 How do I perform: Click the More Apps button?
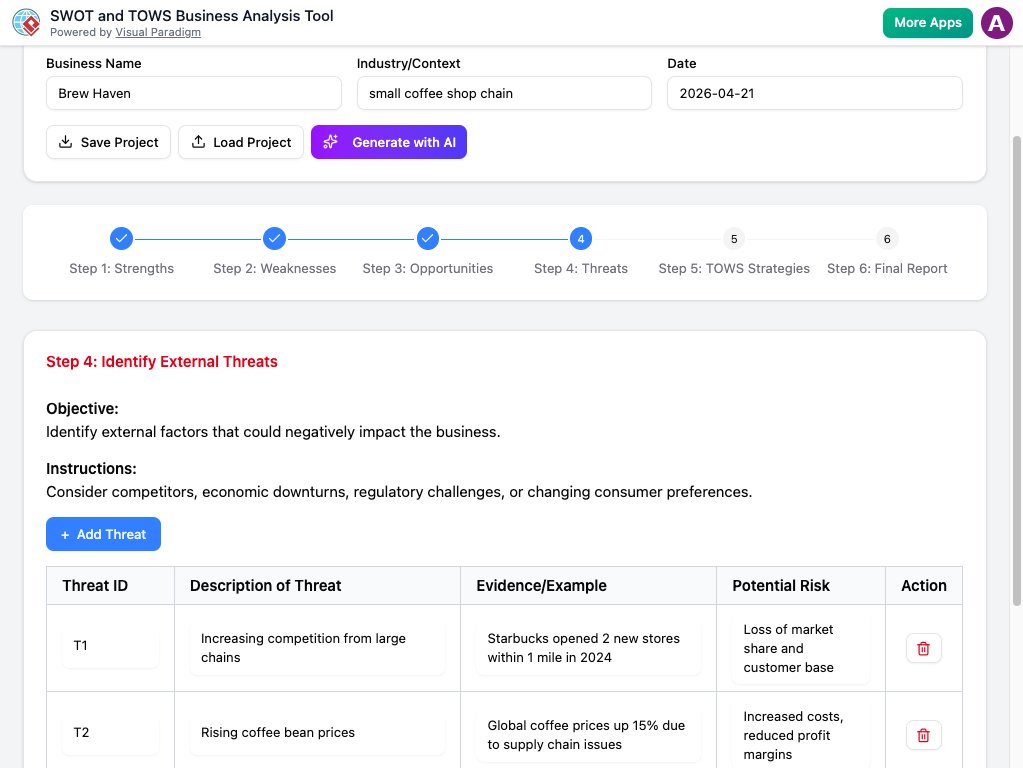[x=927, y=21]
